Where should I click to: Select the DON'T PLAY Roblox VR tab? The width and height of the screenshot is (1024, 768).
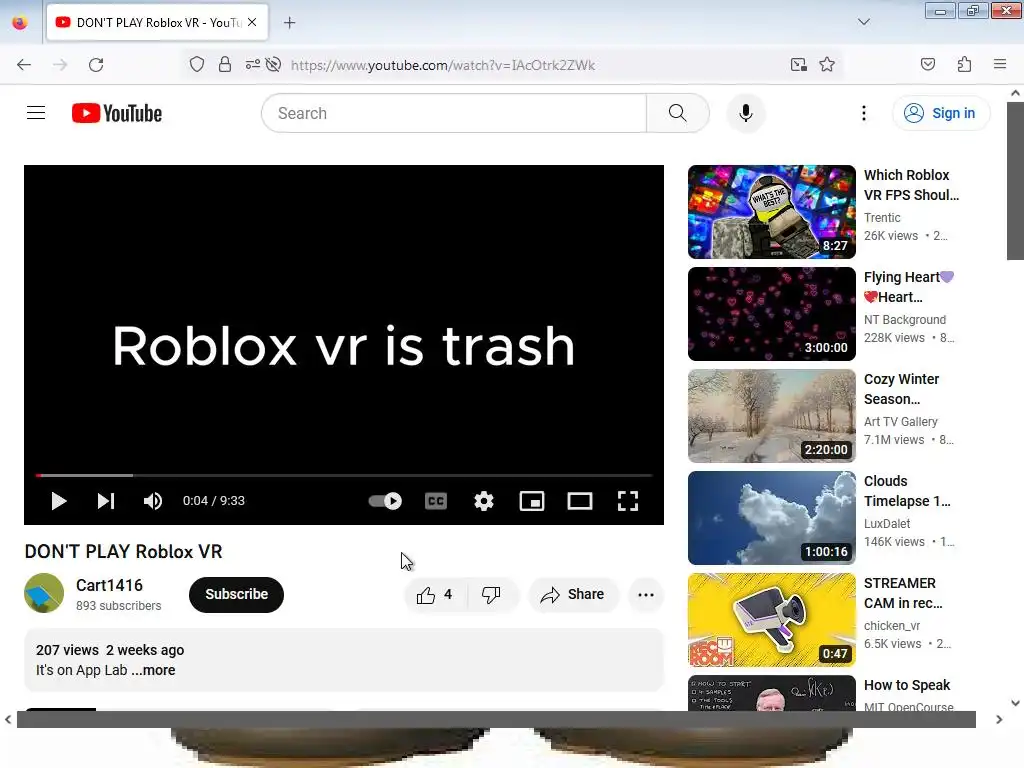157,22
